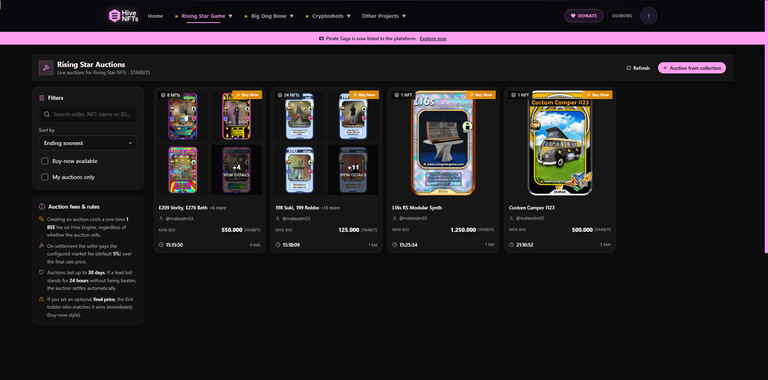Click the +6 more text on first auction
Image resolution: width=768 pixels, height=380 pixels.
click(218, 208)
